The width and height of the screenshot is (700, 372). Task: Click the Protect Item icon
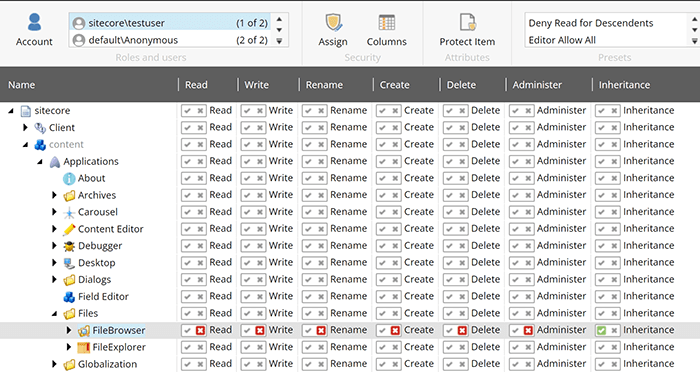[x=467, y=22]
